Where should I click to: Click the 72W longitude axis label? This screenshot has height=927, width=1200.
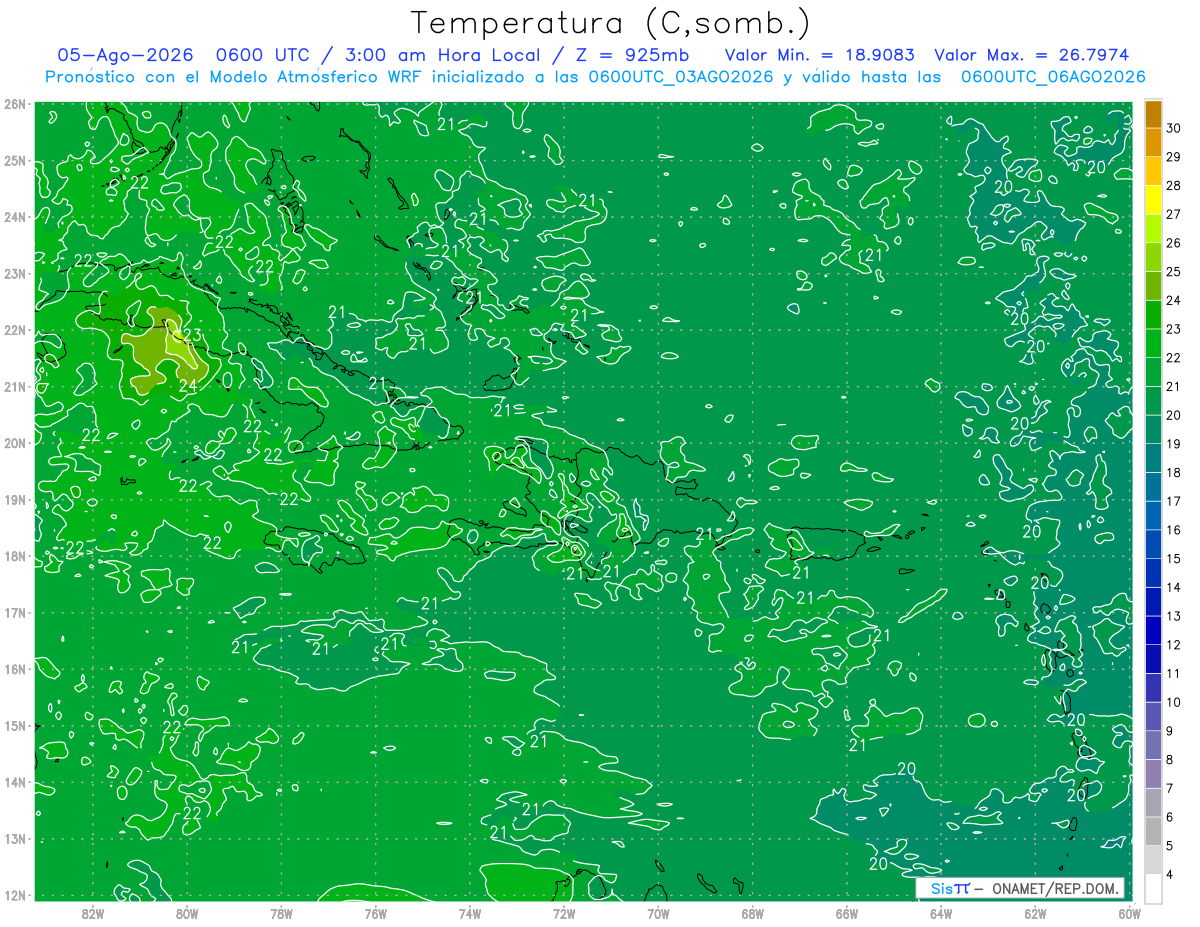[x=564, y=913]
